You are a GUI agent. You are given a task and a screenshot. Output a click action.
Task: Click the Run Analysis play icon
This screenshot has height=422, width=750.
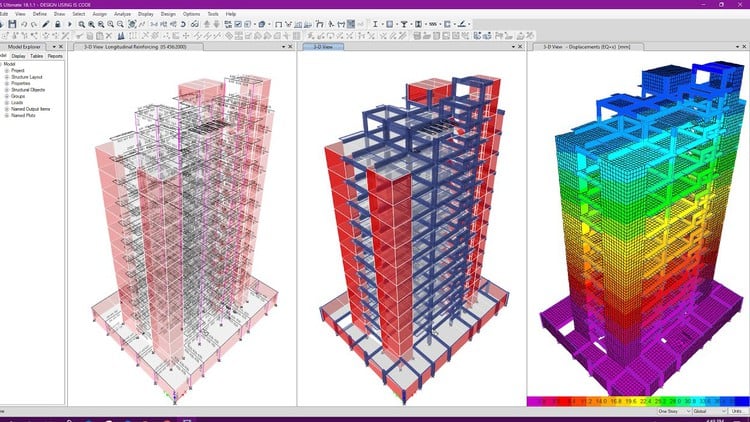[71, 23]
